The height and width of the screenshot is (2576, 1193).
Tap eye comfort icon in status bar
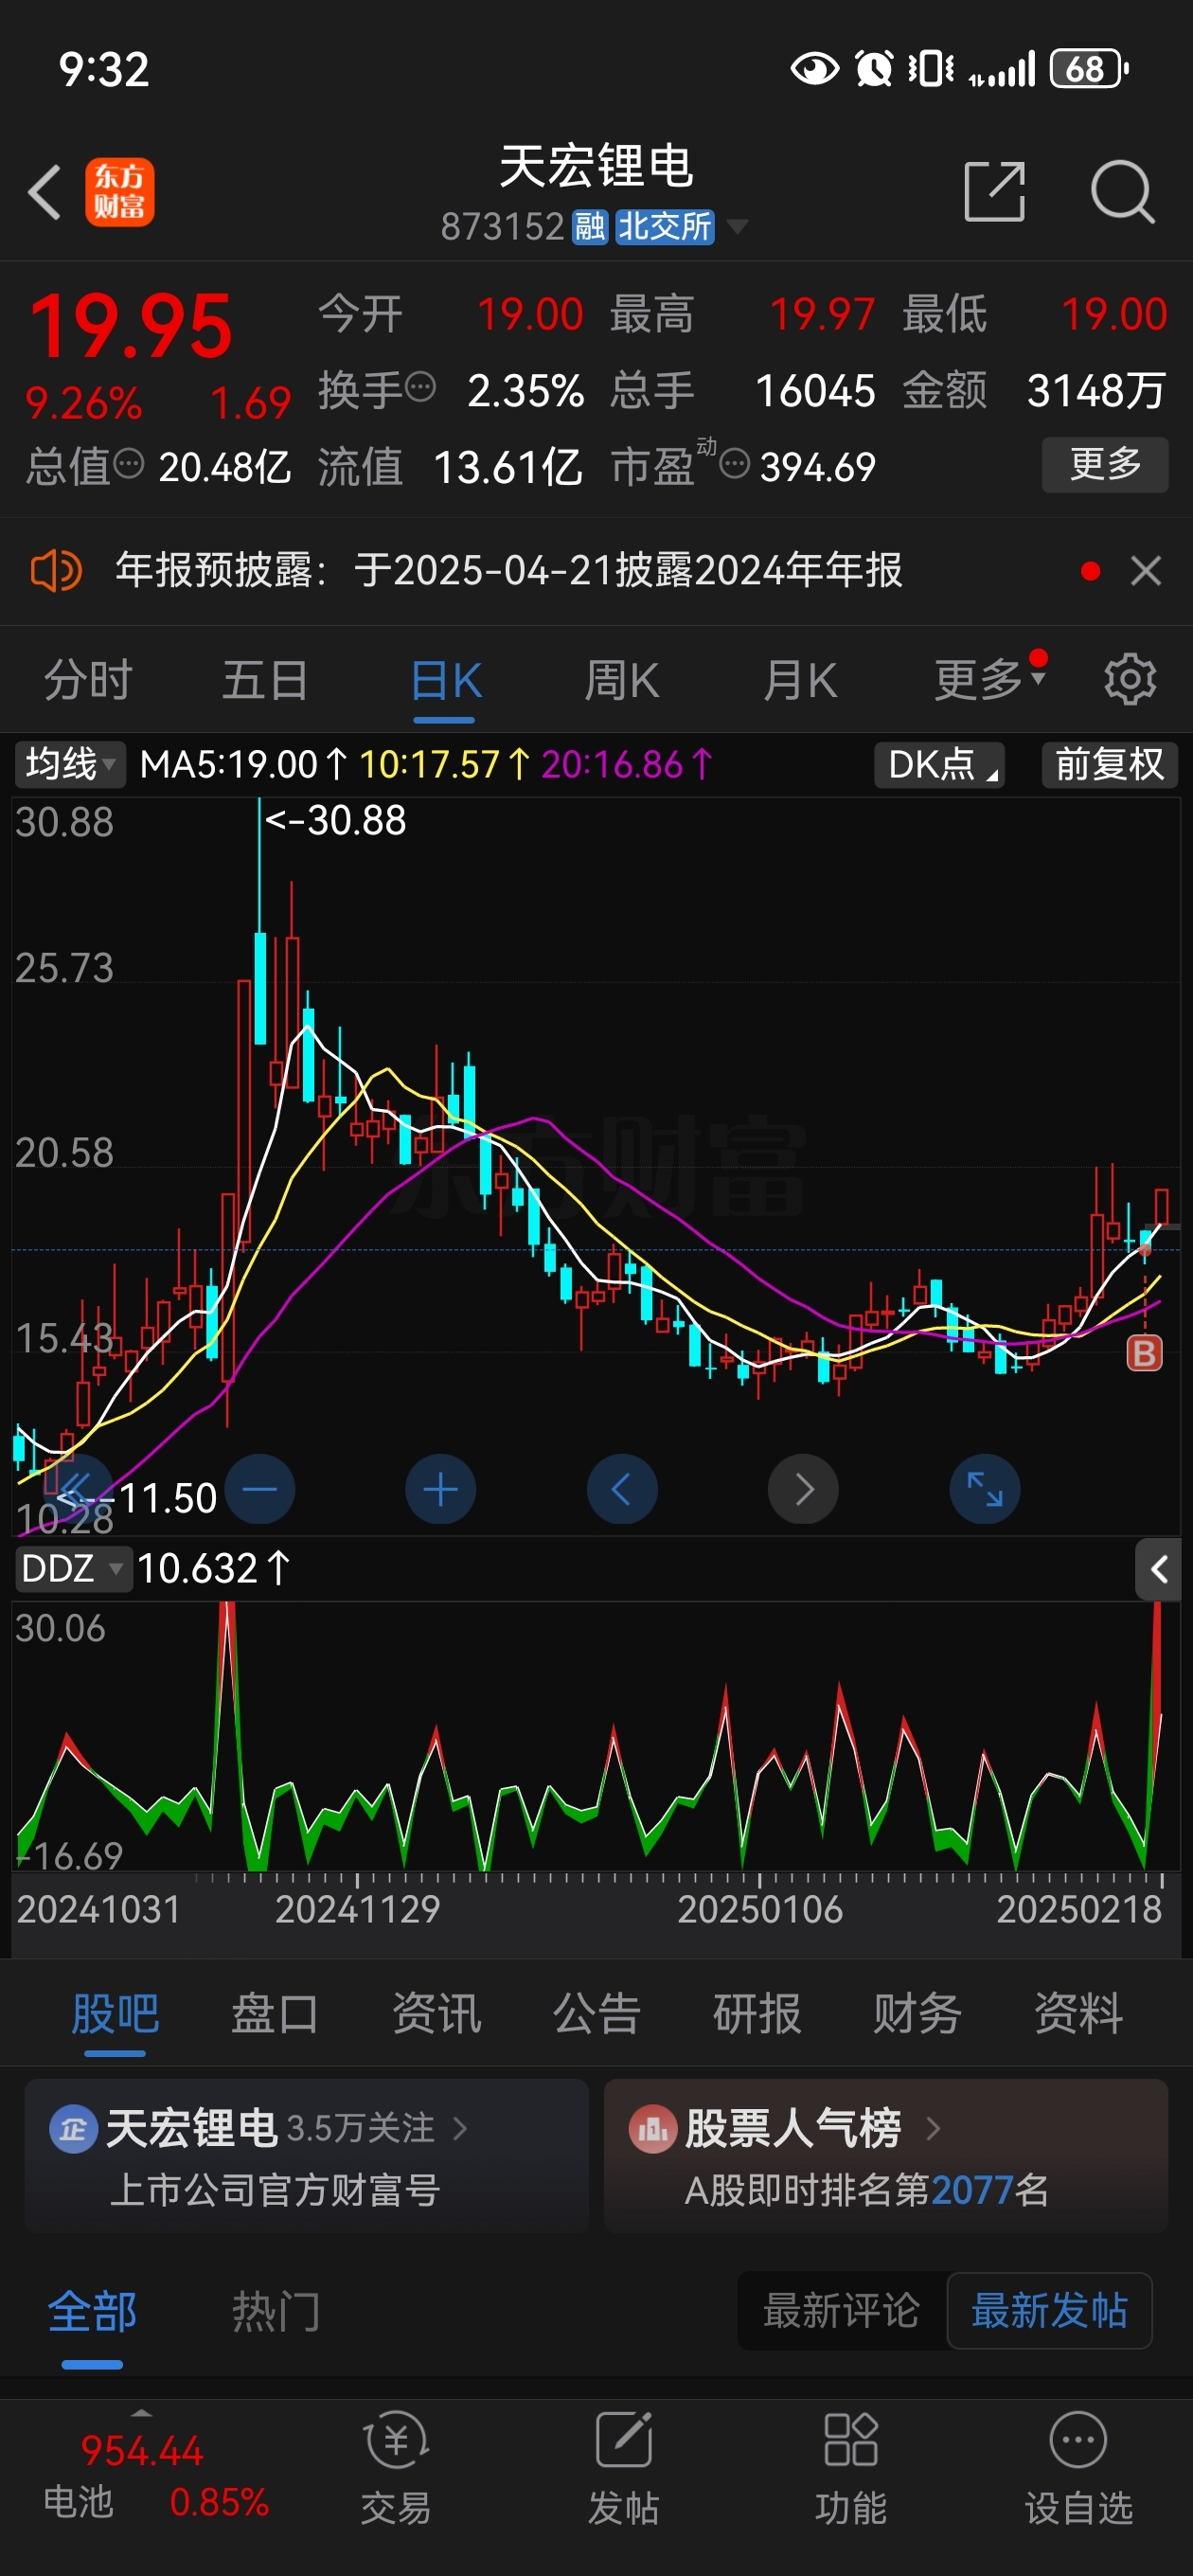tap(814, 68)
